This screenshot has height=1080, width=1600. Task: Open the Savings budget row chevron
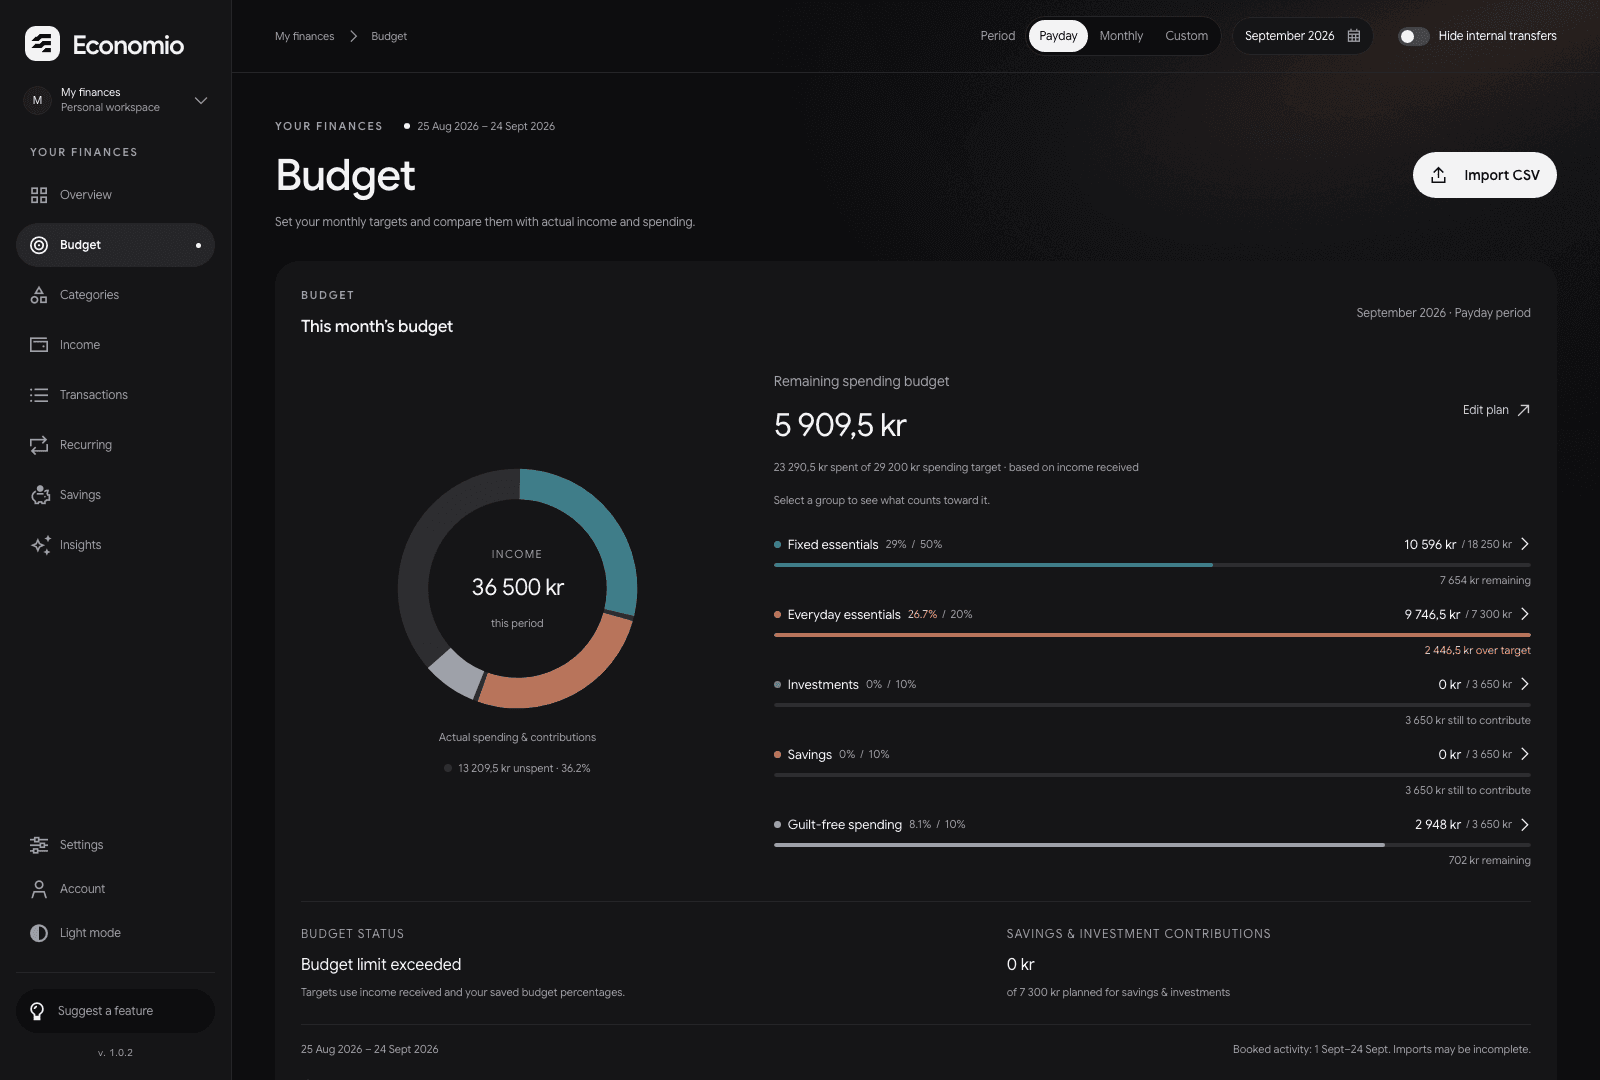[x=1525, y=754]
